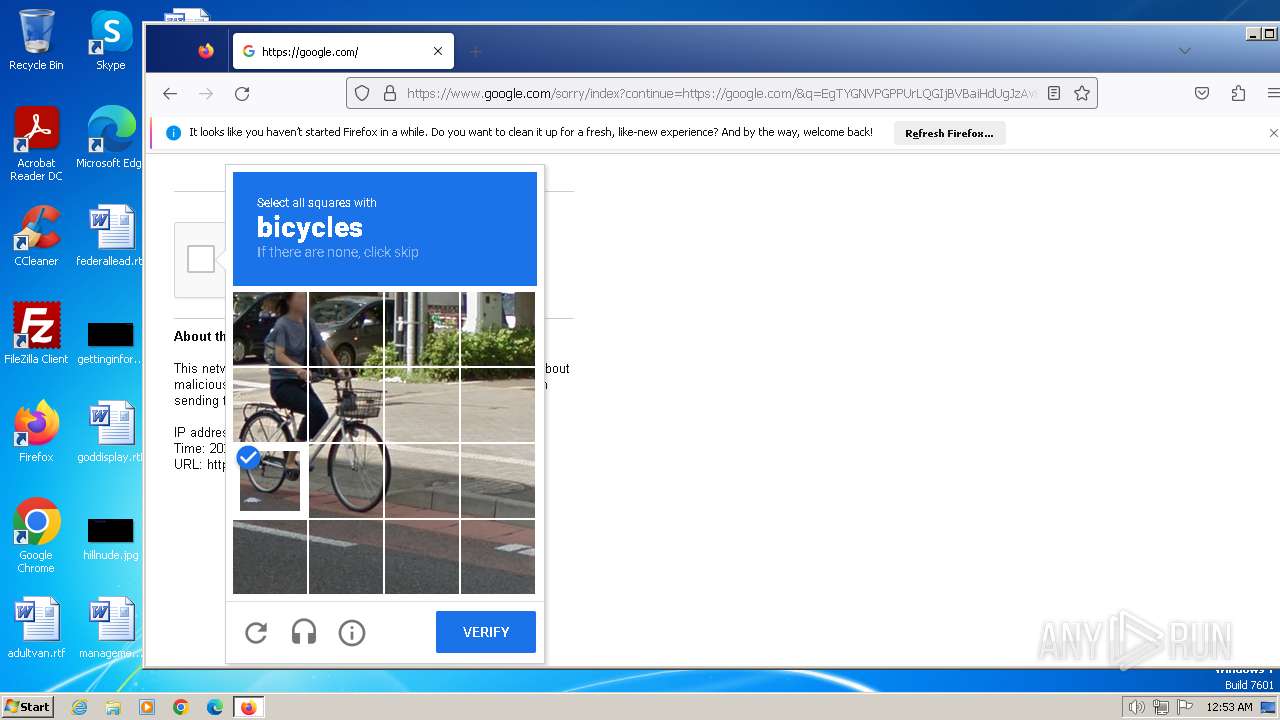Click the URL address bar
The image size is (1280, 720).
(722, 93)
